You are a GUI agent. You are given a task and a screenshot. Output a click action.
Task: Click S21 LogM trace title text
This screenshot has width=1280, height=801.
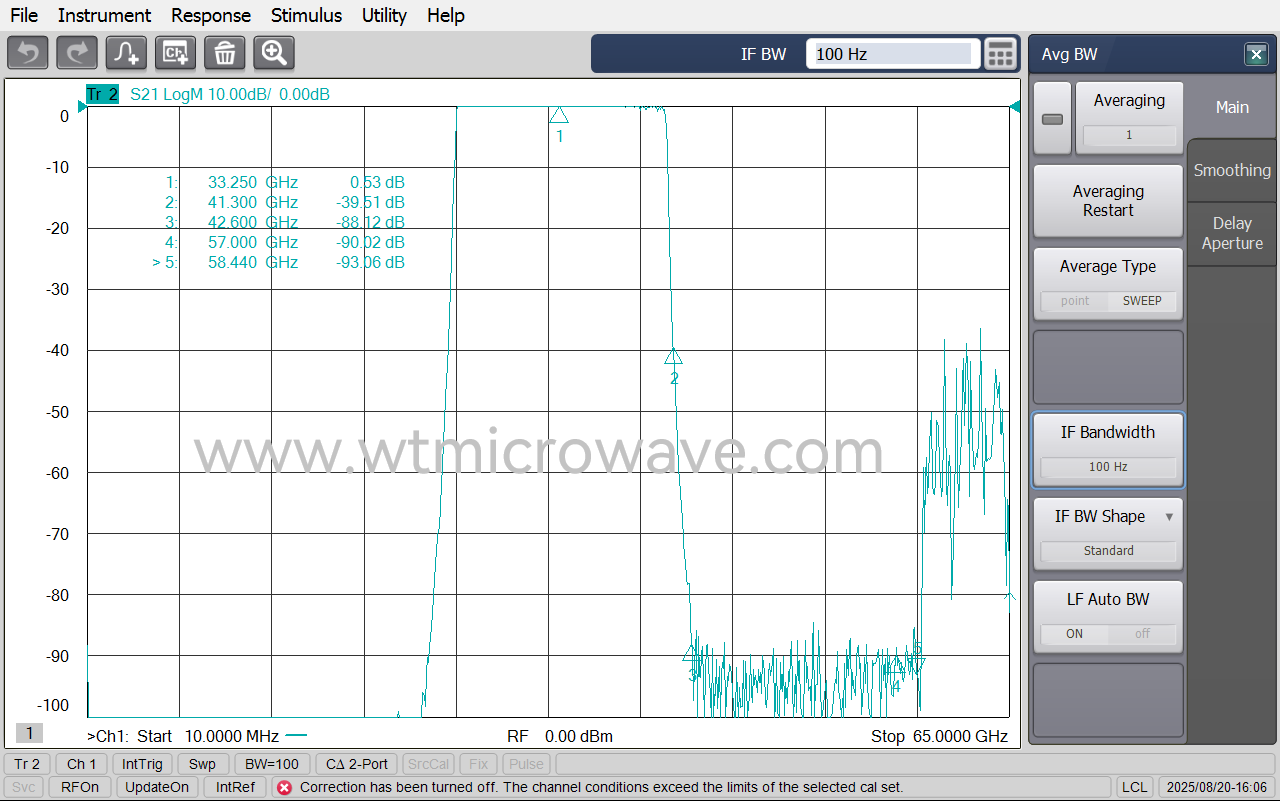230,95
